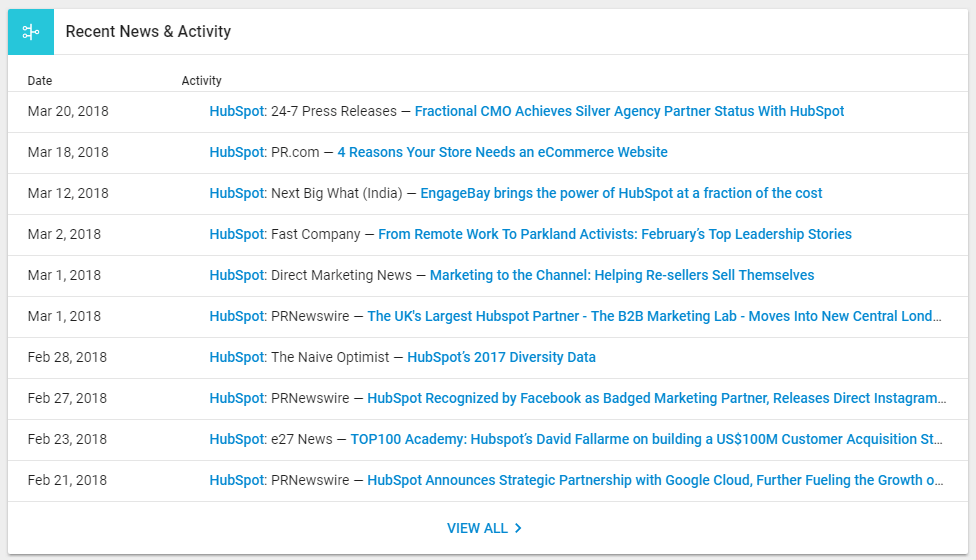Open HubSpot Google Cloud Partnership article
Screen dimensions: 976x560
655,481
